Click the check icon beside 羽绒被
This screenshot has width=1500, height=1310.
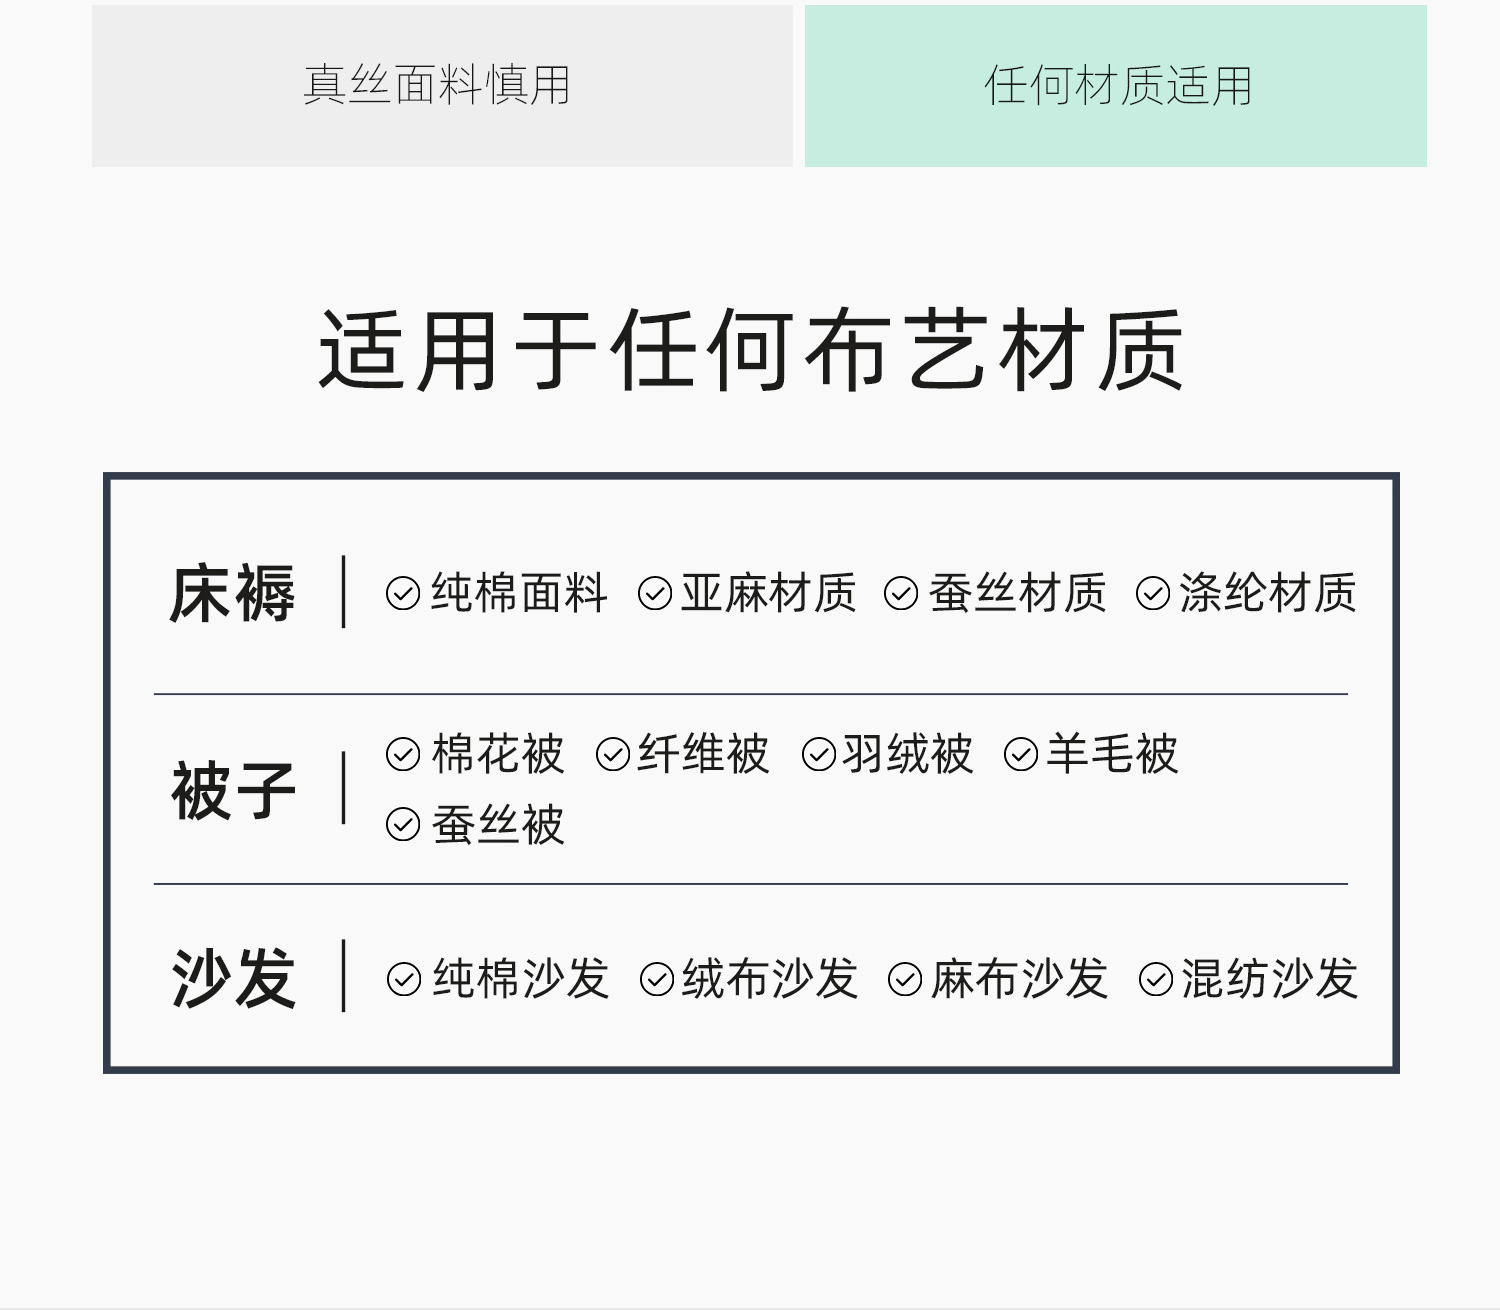[819, 755]
